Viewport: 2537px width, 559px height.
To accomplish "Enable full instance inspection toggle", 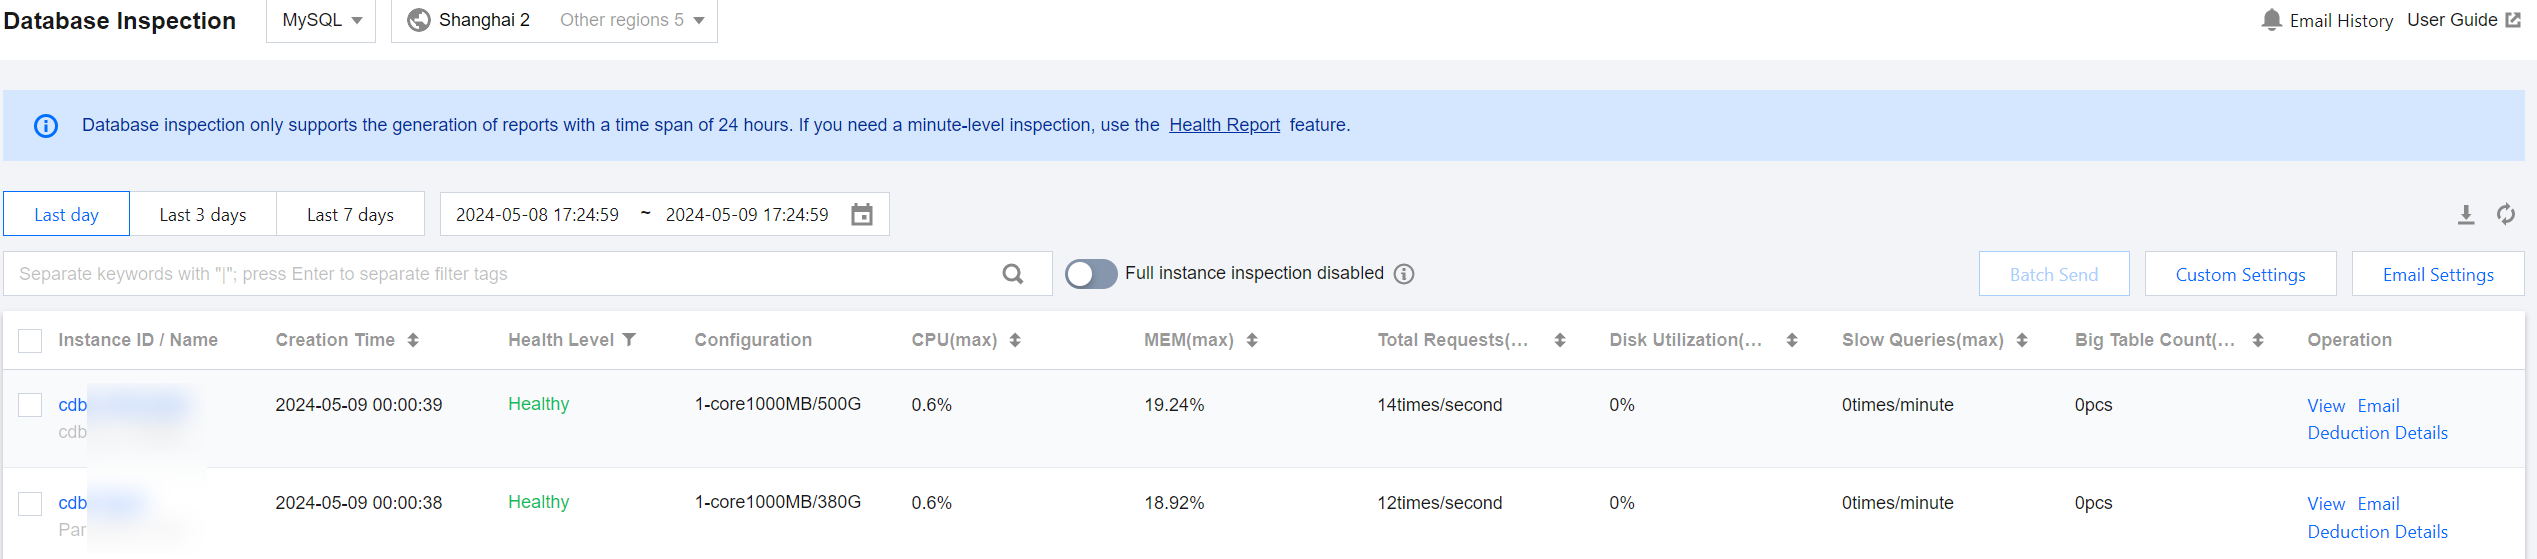I will pyautogui.click(x=1090, y=274).
